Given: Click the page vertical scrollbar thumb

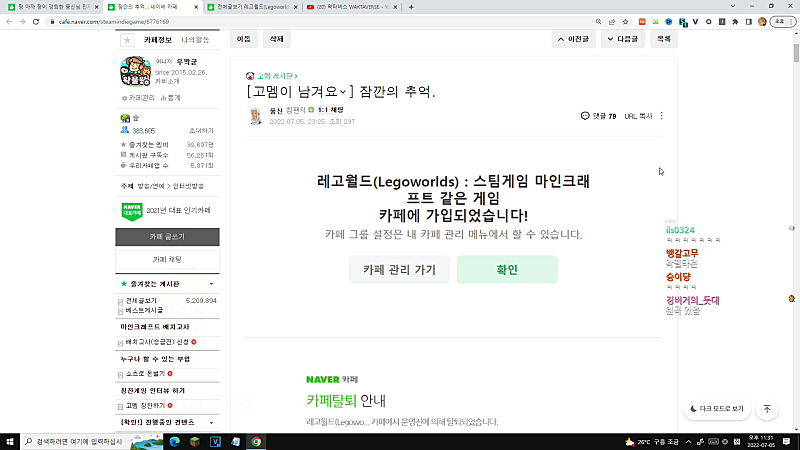Looking at the screenshot, I should 796,53.
